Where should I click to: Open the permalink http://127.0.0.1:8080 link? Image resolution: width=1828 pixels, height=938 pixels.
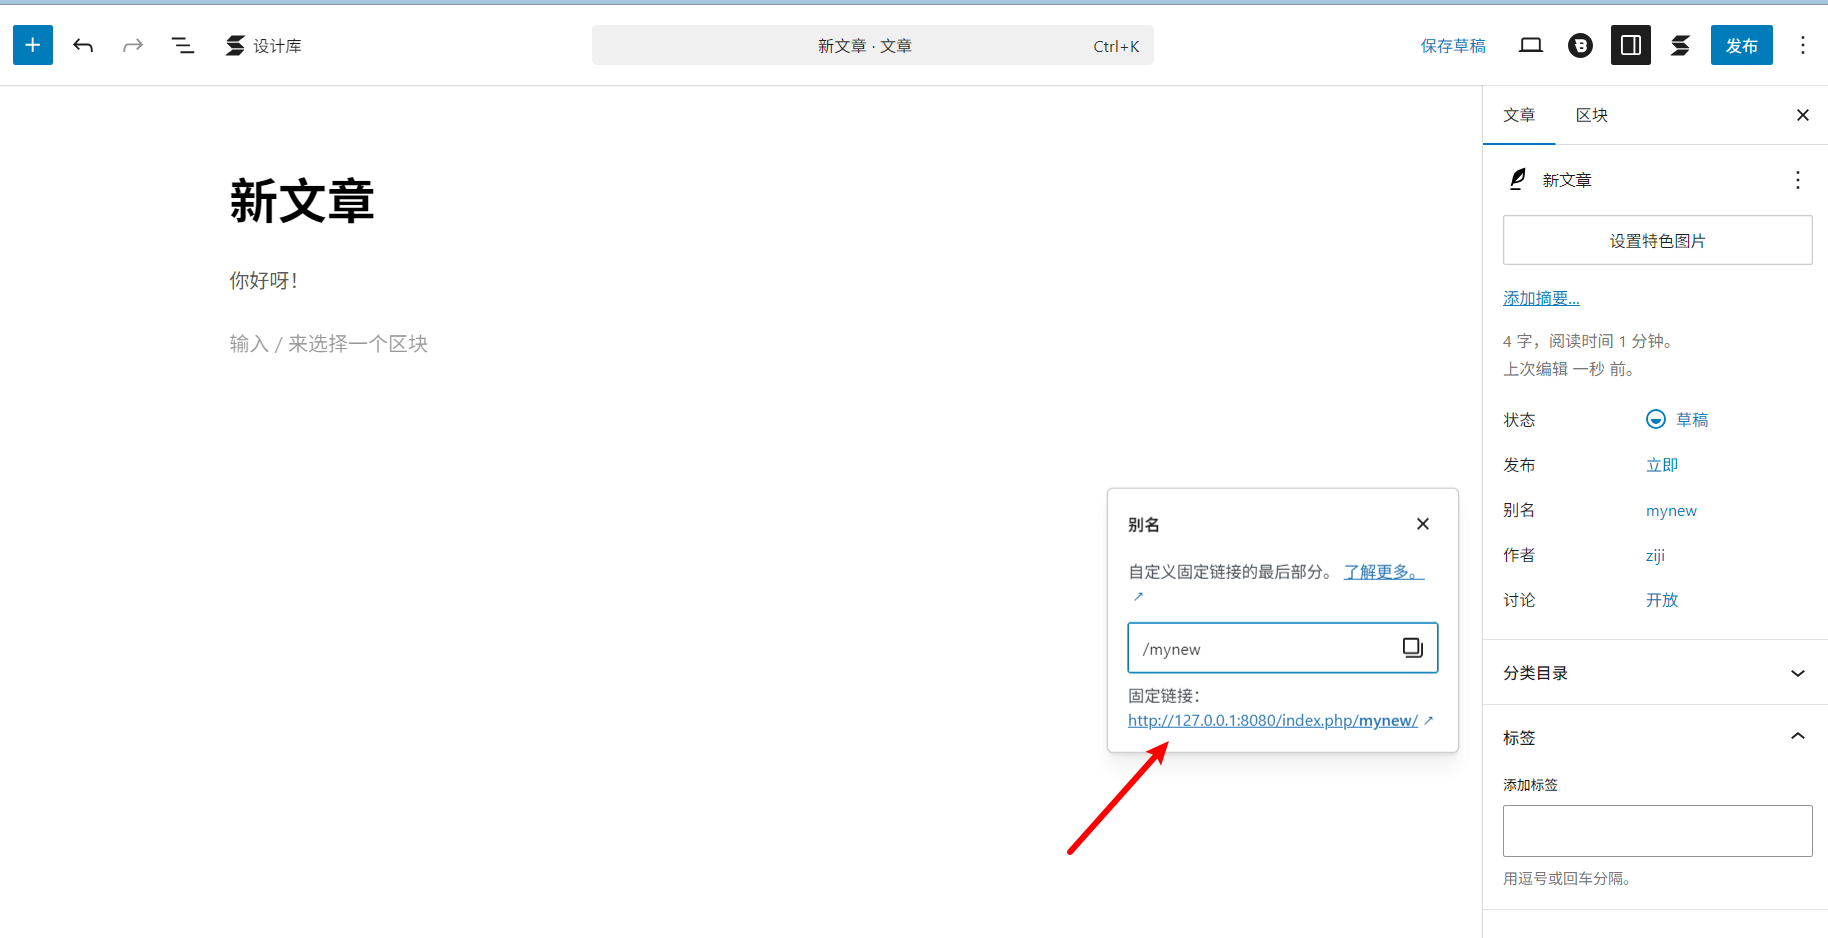point(1272,720)
